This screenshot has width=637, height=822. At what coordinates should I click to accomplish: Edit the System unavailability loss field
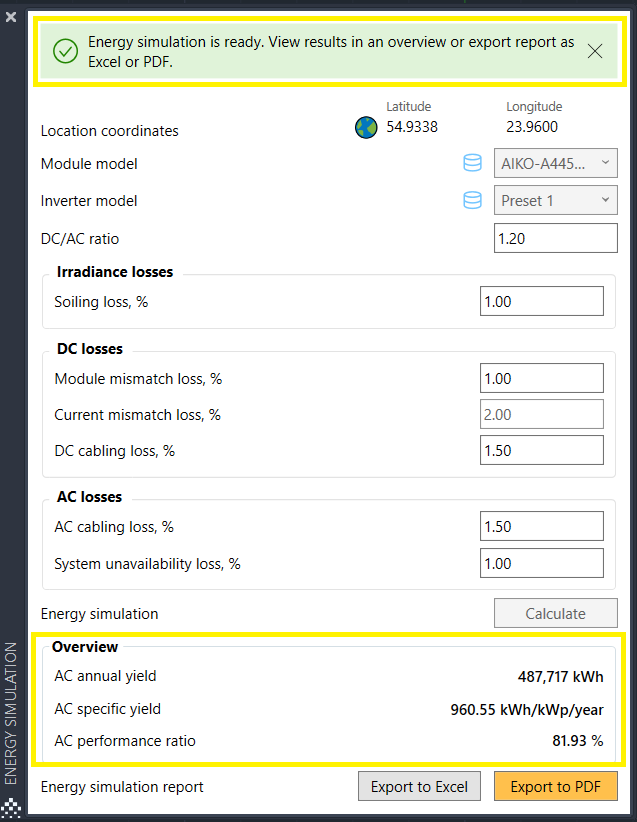click(542, 563)
